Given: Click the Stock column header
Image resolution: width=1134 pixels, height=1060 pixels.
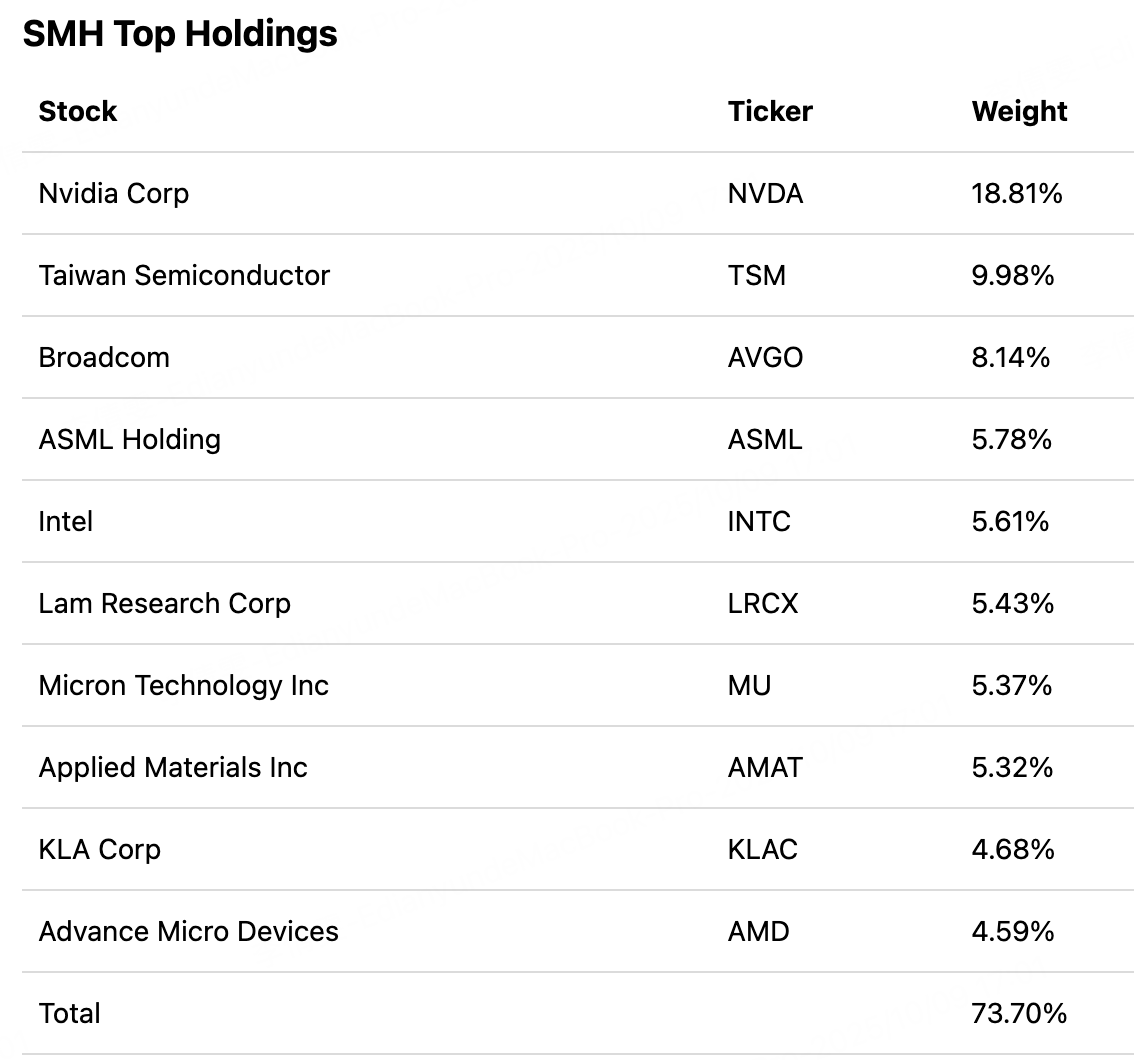Looking at the screenshot, I should [78, 111].
